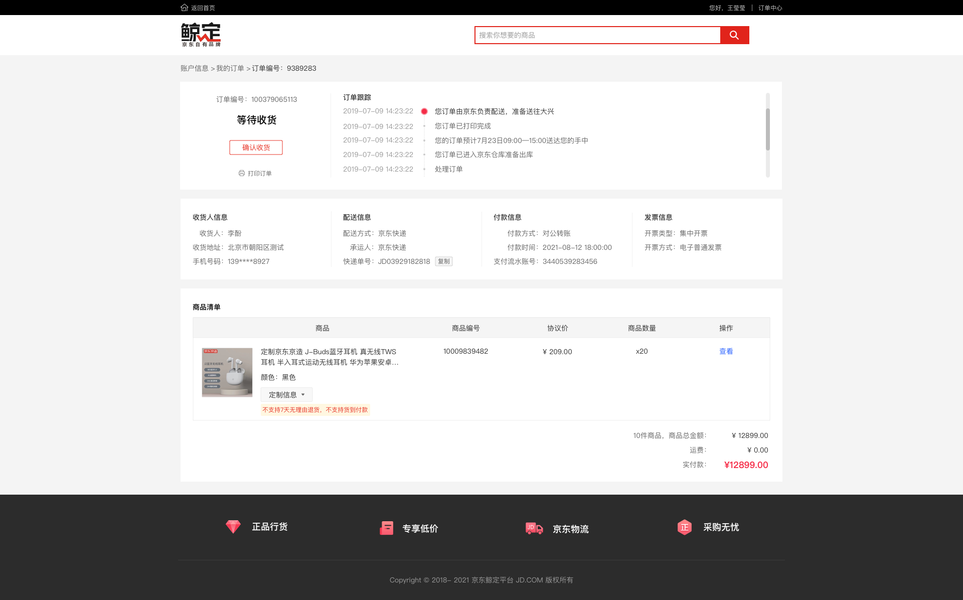Click the user greeting 您好 in top bar
The width and height of the screenshot is (963, 600).
[x=727, y=8]
